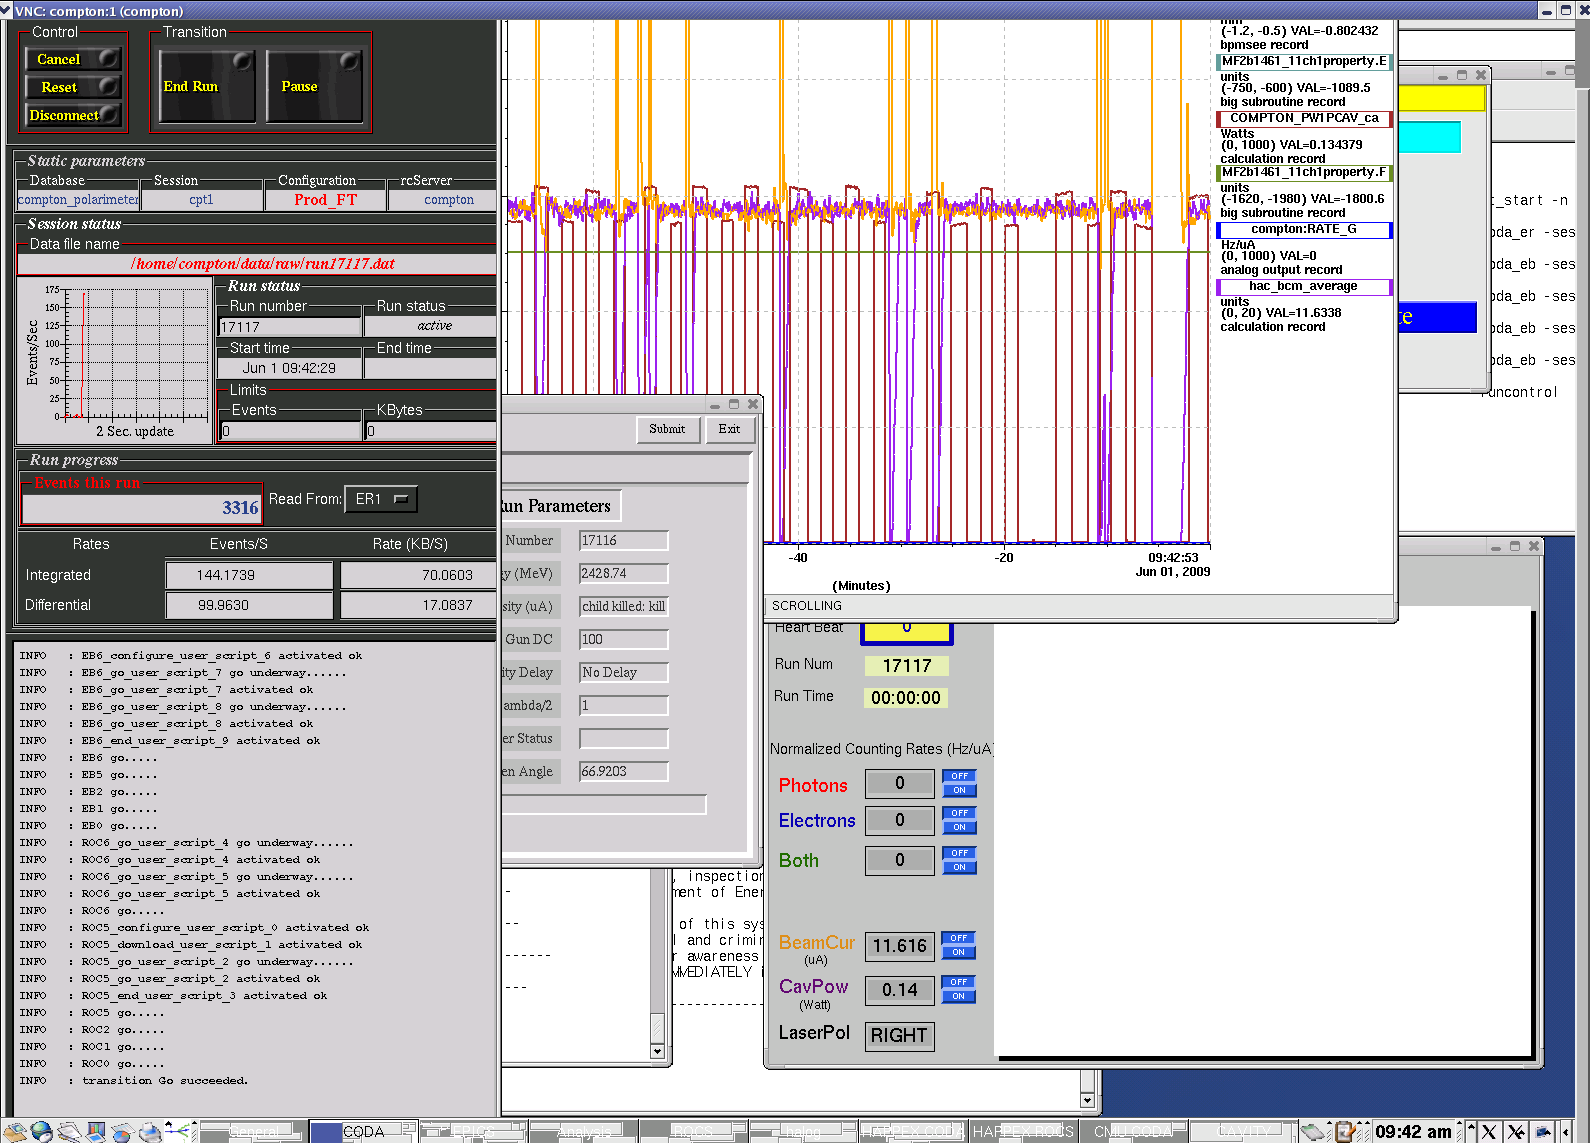
Task: Click the first taskbar launcher icon
Action: 14,1132
